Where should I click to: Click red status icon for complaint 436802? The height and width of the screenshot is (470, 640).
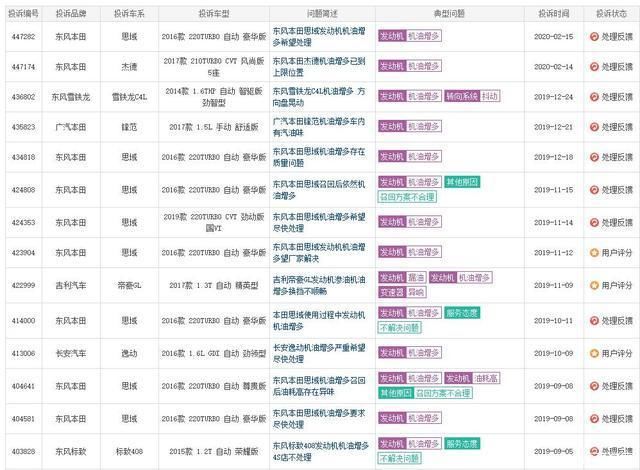[x=594, y=97]
